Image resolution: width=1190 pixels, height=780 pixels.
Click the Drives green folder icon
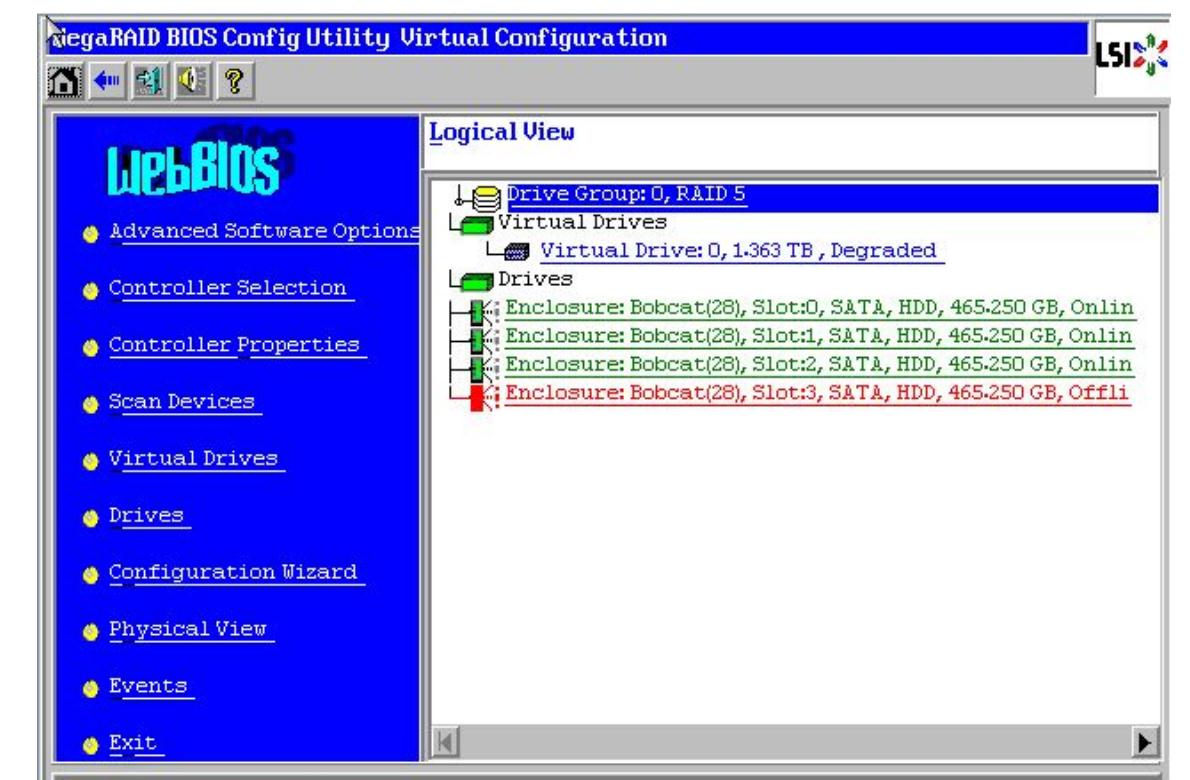click(477, 281)
